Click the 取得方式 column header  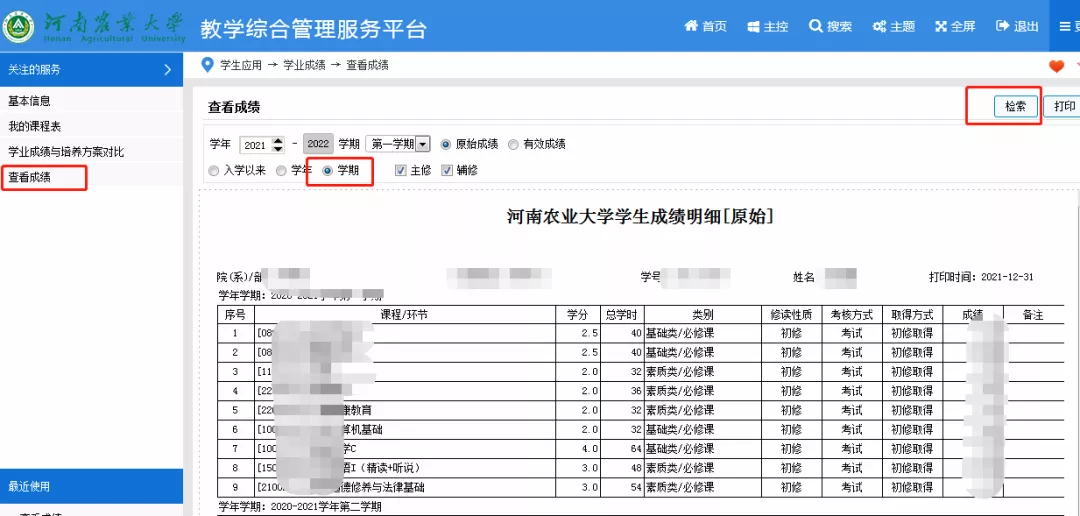[x=912, y=315]
